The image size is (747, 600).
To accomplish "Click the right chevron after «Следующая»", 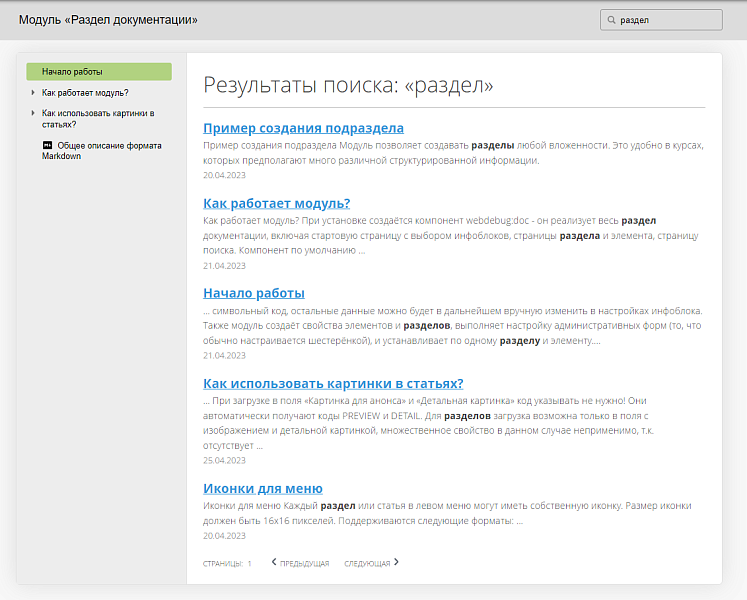I will [x=396, y=562].
